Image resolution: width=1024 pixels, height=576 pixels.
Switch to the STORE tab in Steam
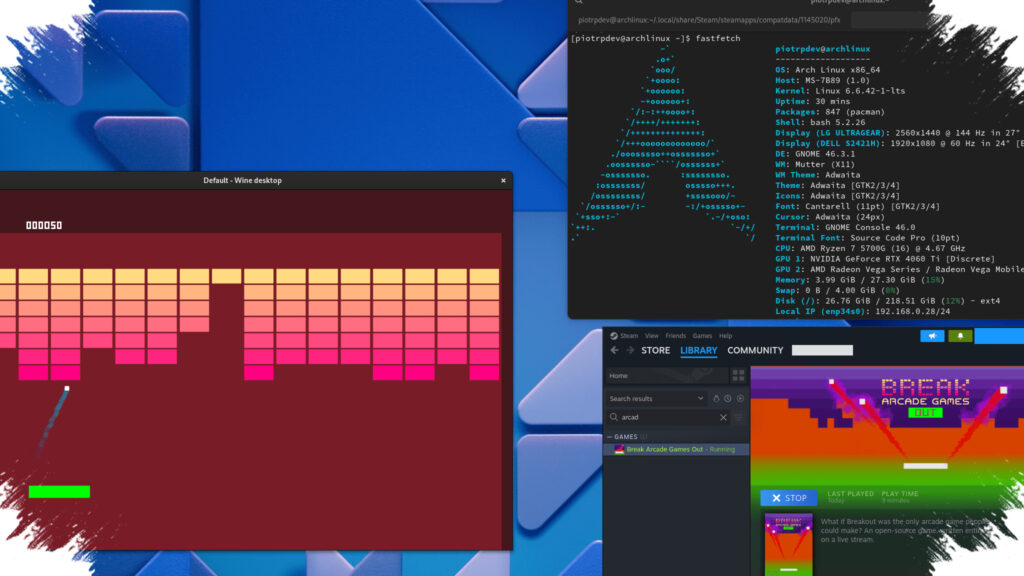[x=655, y=351]
